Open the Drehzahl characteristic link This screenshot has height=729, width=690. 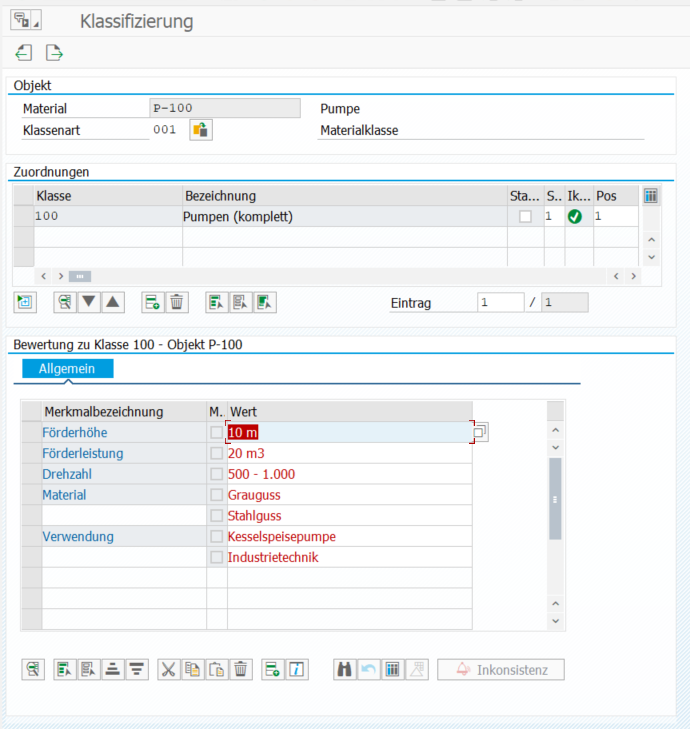point(67,474)
